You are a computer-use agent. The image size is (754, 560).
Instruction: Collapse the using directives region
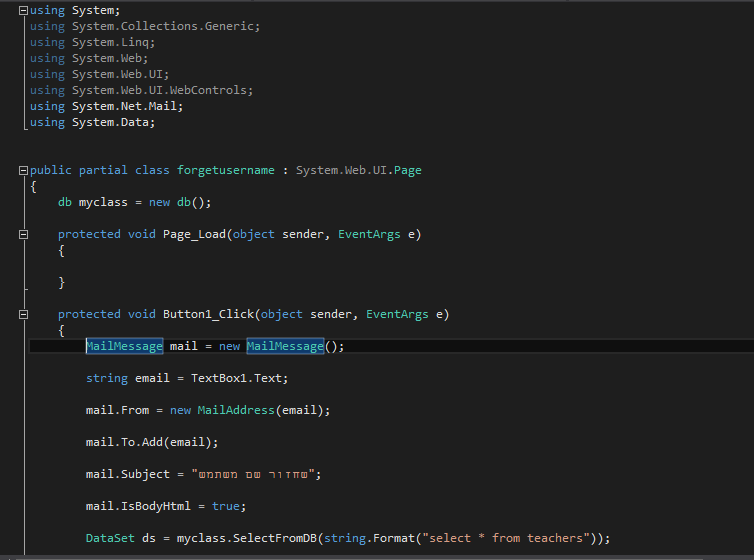coord(23,11)
